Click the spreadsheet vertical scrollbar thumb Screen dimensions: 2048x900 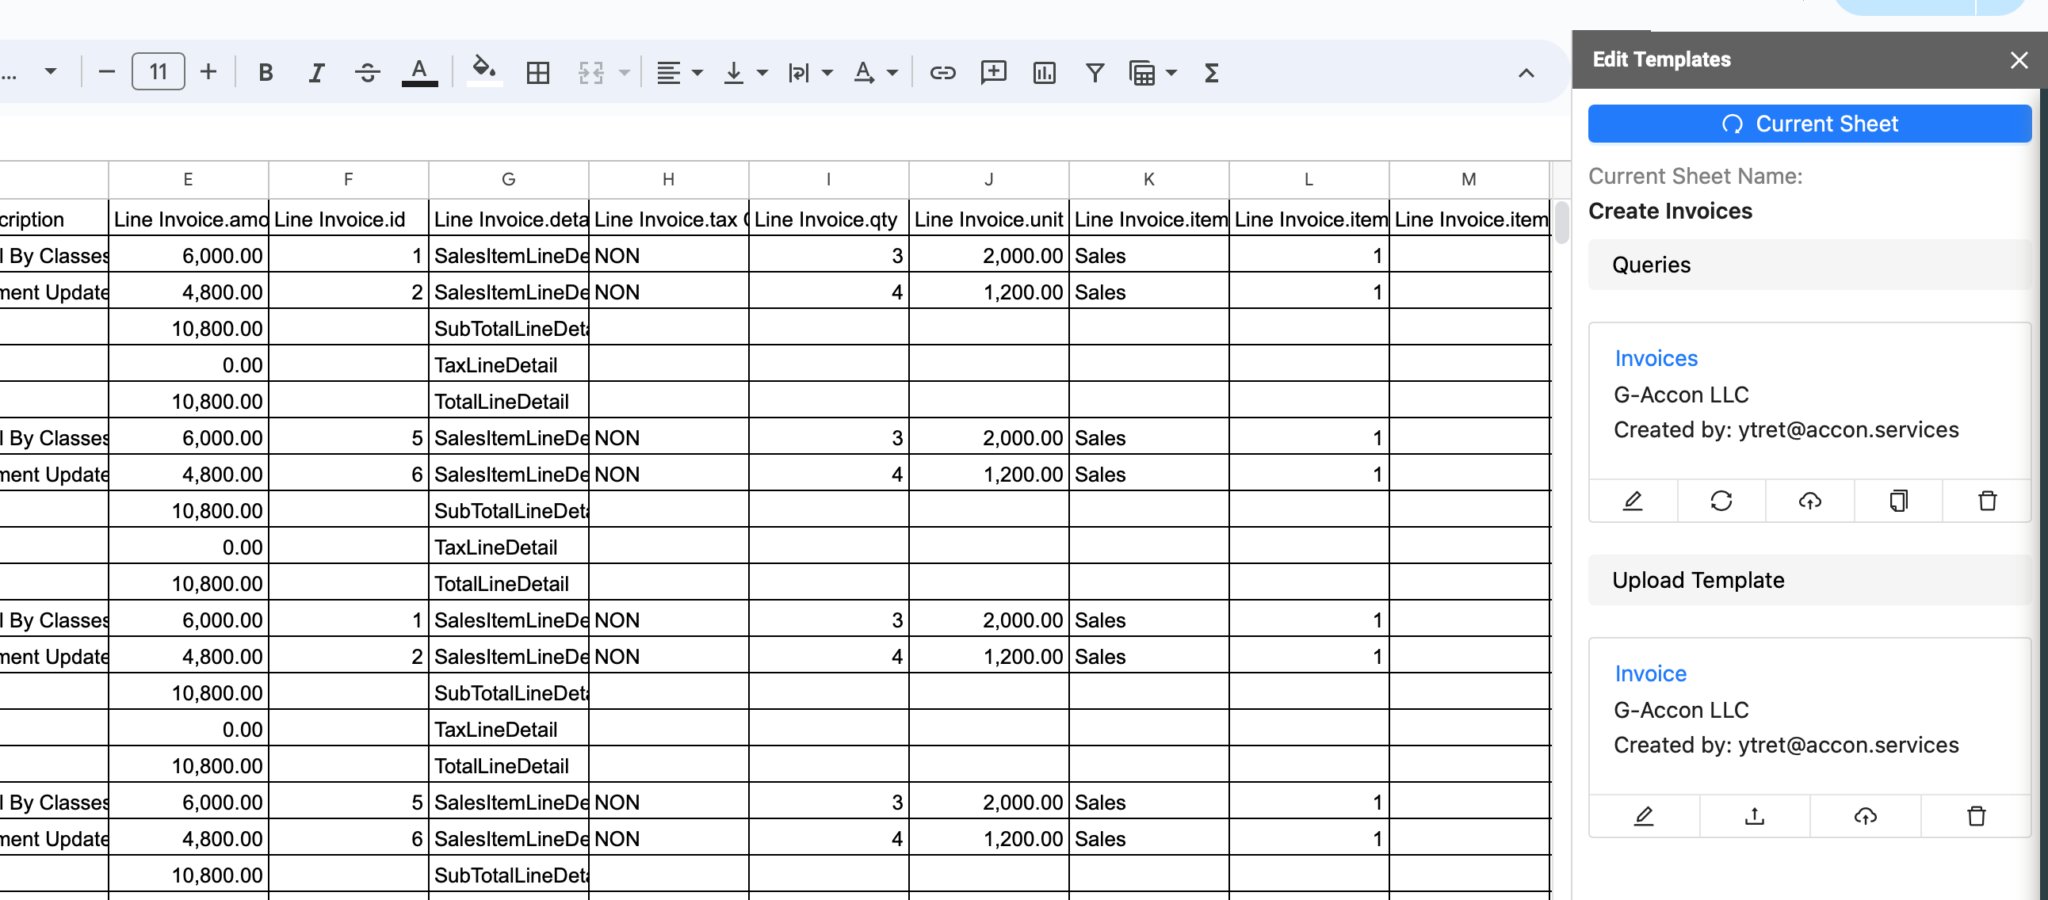coord(1561,221)
